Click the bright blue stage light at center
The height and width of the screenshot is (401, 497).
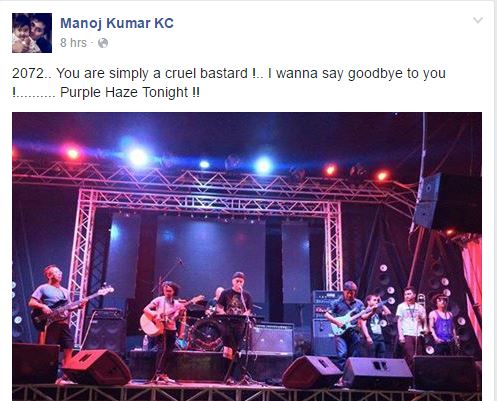[x=263, y=165]
